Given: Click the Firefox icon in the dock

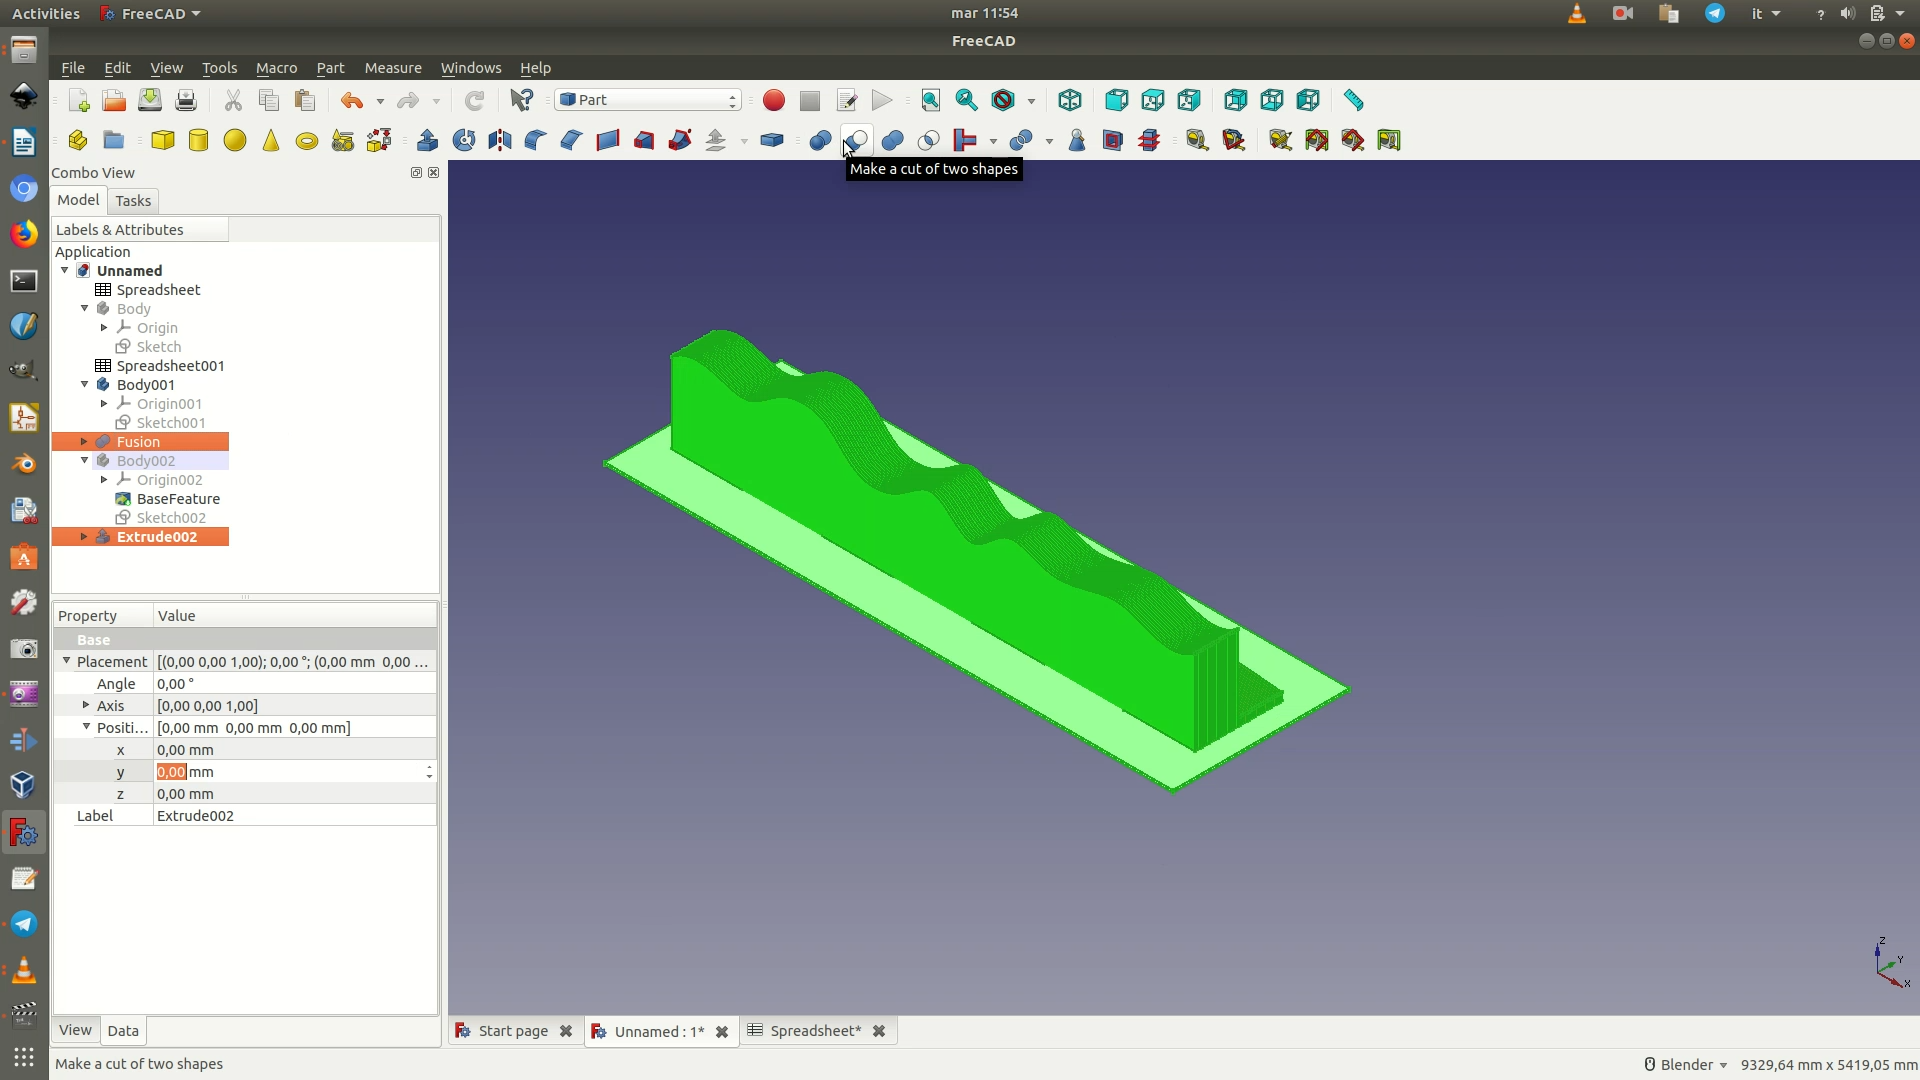Looking at the screenshot, I should [24, 233].
